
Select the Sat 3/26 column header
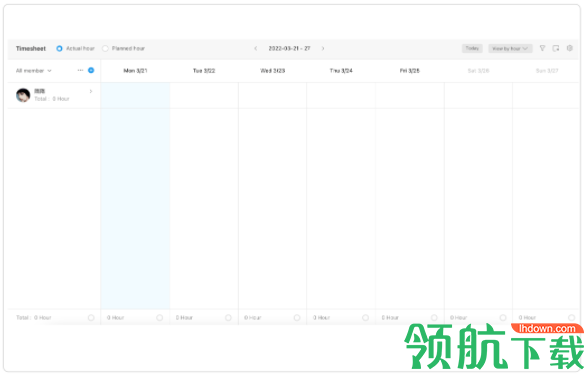(479, 71)
